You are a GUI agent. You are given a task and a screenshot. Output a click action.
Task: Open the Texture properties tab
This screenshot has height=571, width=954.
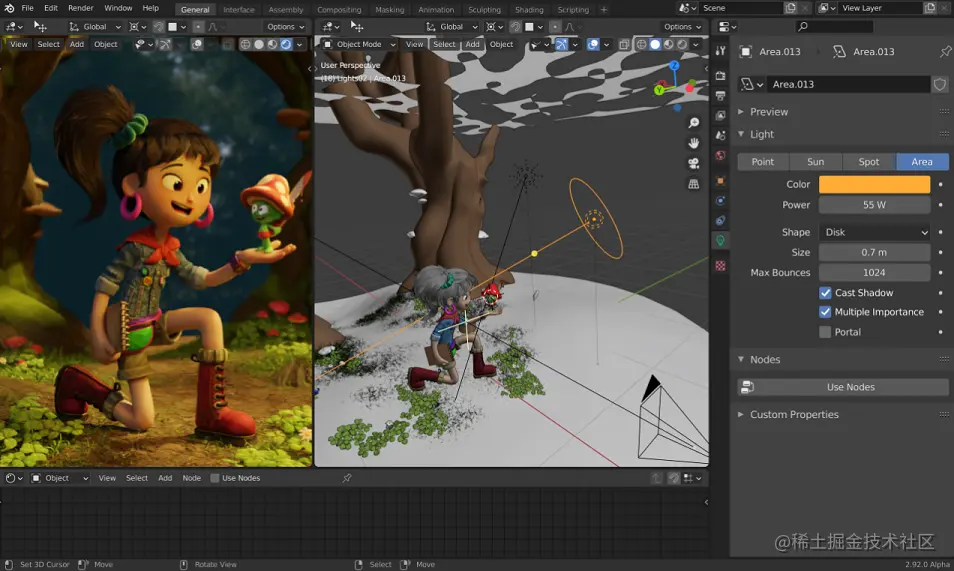coord(720,266)
